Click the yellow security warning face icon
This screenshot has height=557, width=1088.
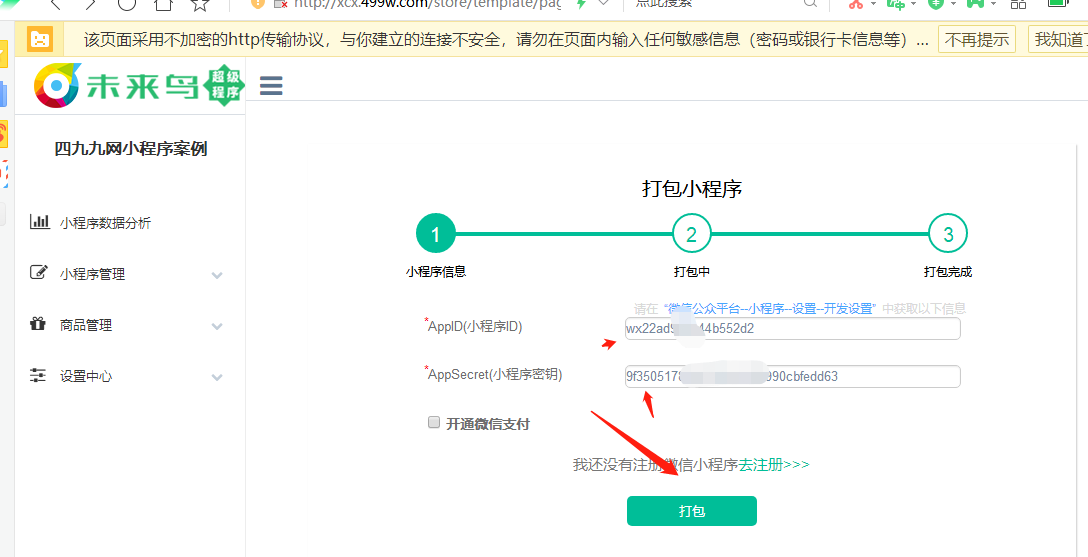click(40, 40)
